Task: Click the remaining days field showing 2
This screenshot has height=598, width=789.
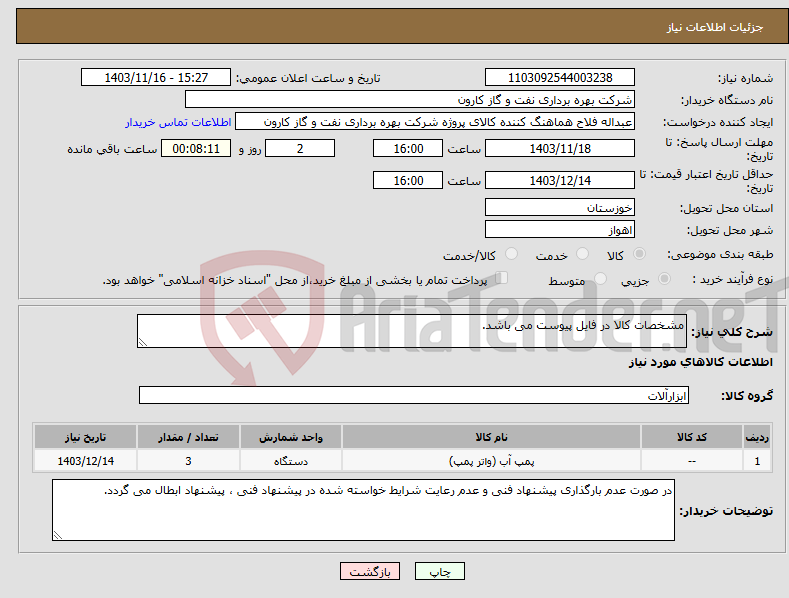Action: pos(300,148)
